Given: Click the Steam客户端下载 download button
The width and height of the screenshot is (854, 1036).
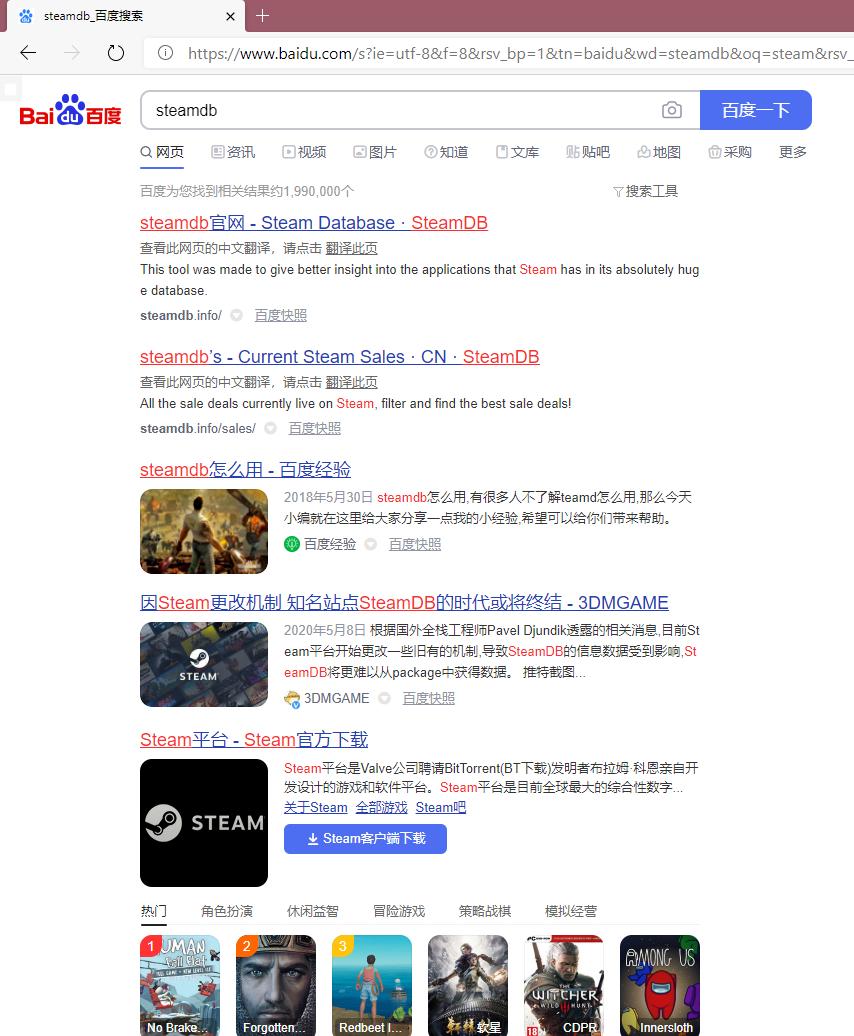Looking at the screenshot, I should (365, 839).
